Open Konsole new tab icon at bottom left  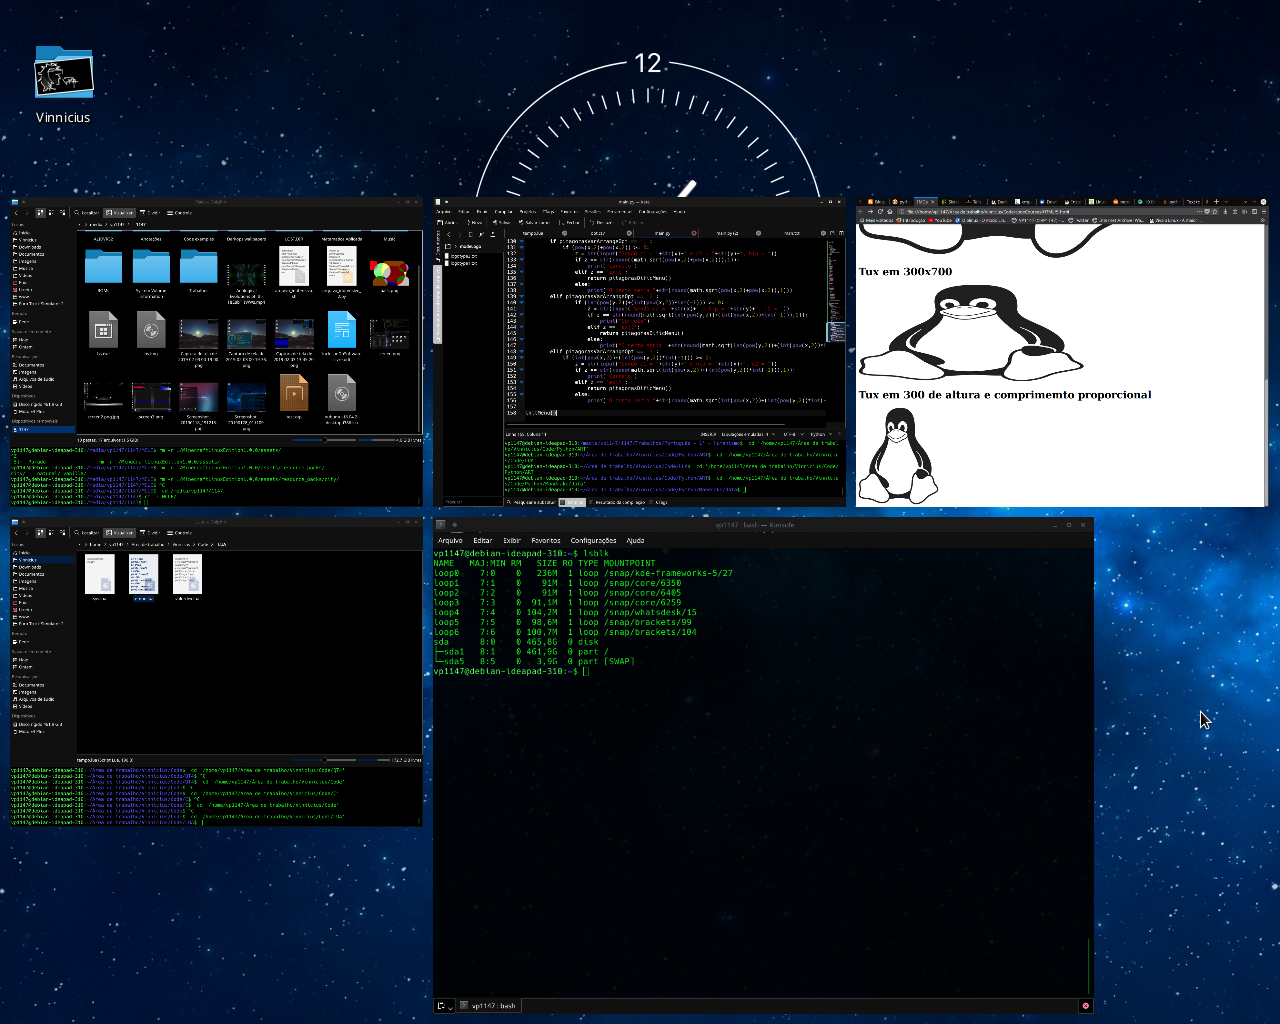click(x=441, y=1005)
